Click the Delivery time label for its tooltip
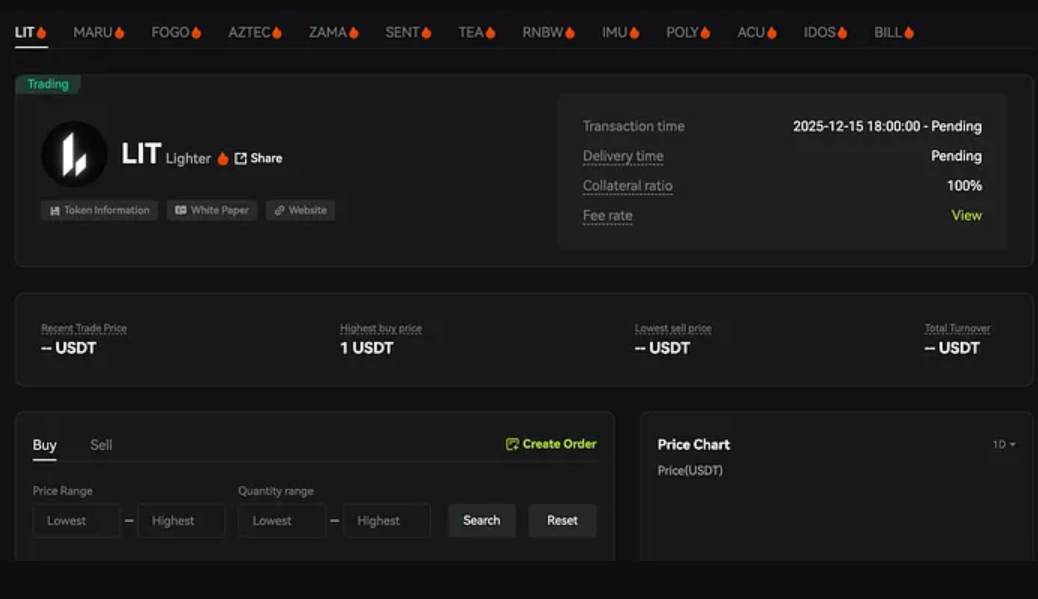The height and width of the screenshot is (599, 1038). point(621,156)
